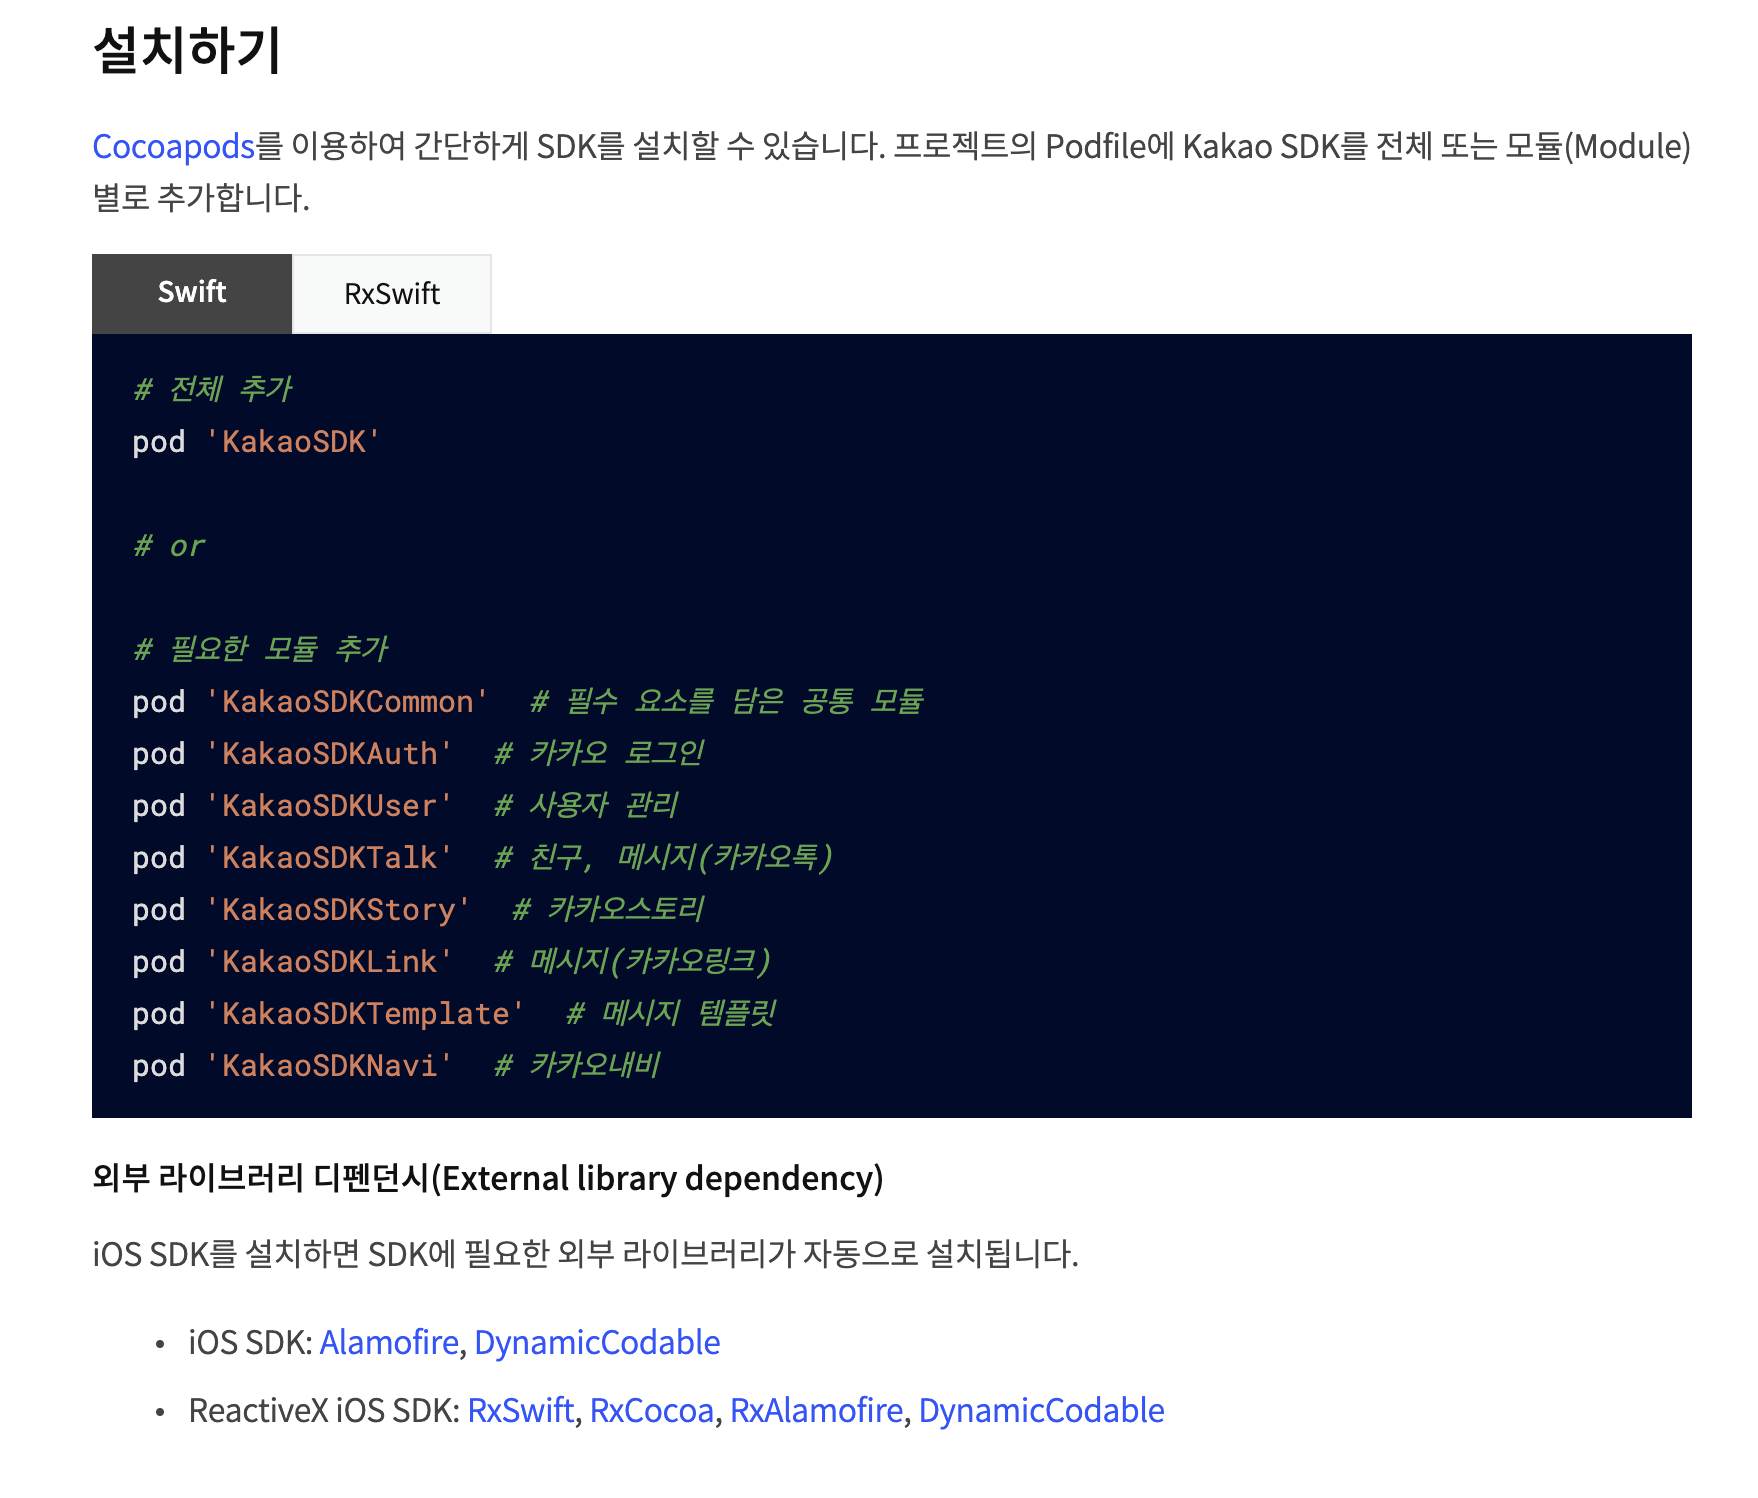
Task: Click 'KakaoSDKUser' pod name
Action: point(329,806)
